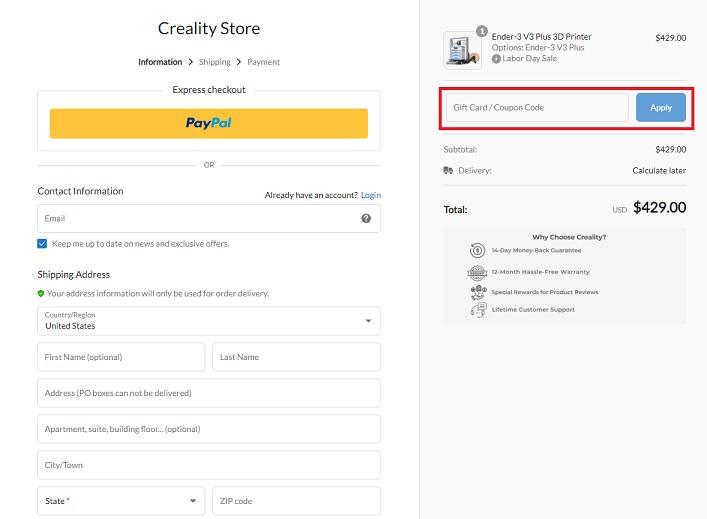
Task: Open the Country/Region dropdown
Action: [x=209, y=321]
